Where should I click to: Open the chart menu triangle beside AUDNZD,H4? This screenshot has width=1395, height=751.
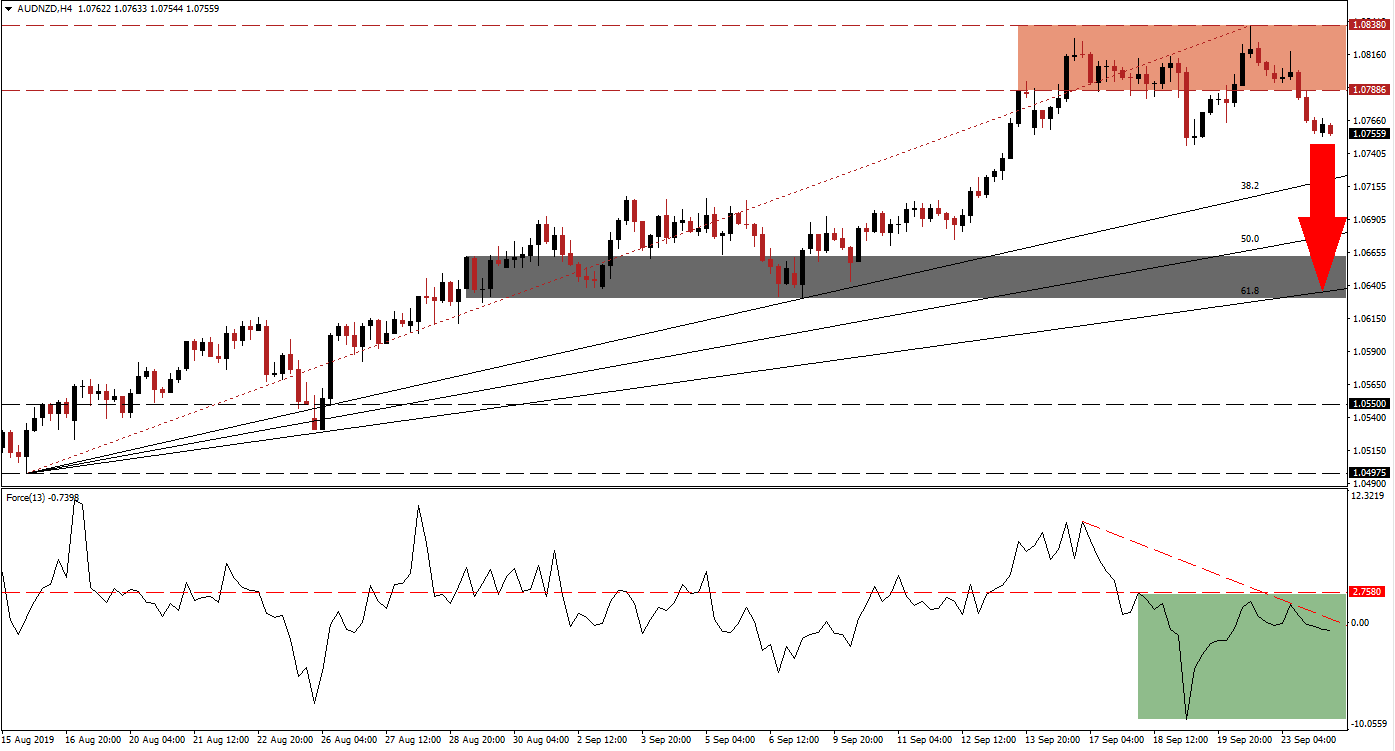tap(8, 8)
